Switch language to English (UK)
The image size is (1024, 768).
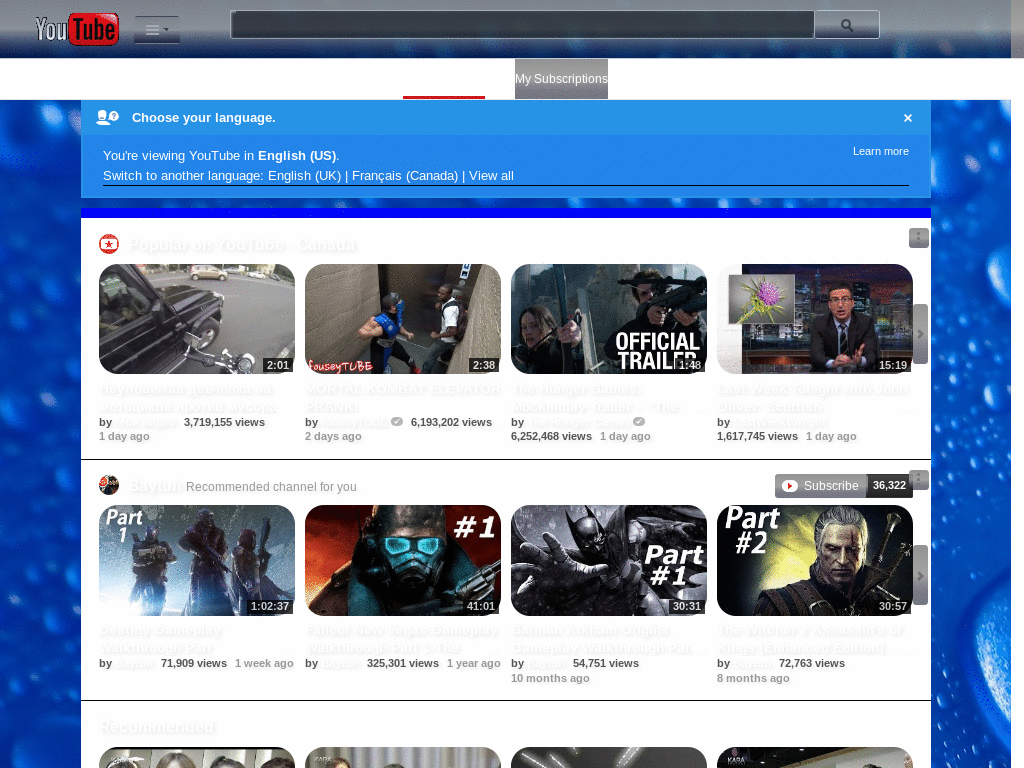click(304, 176)
